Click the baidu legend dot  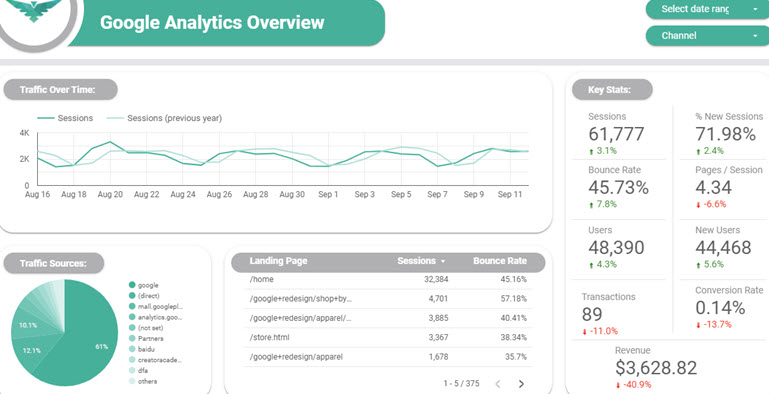click(132, 349)
